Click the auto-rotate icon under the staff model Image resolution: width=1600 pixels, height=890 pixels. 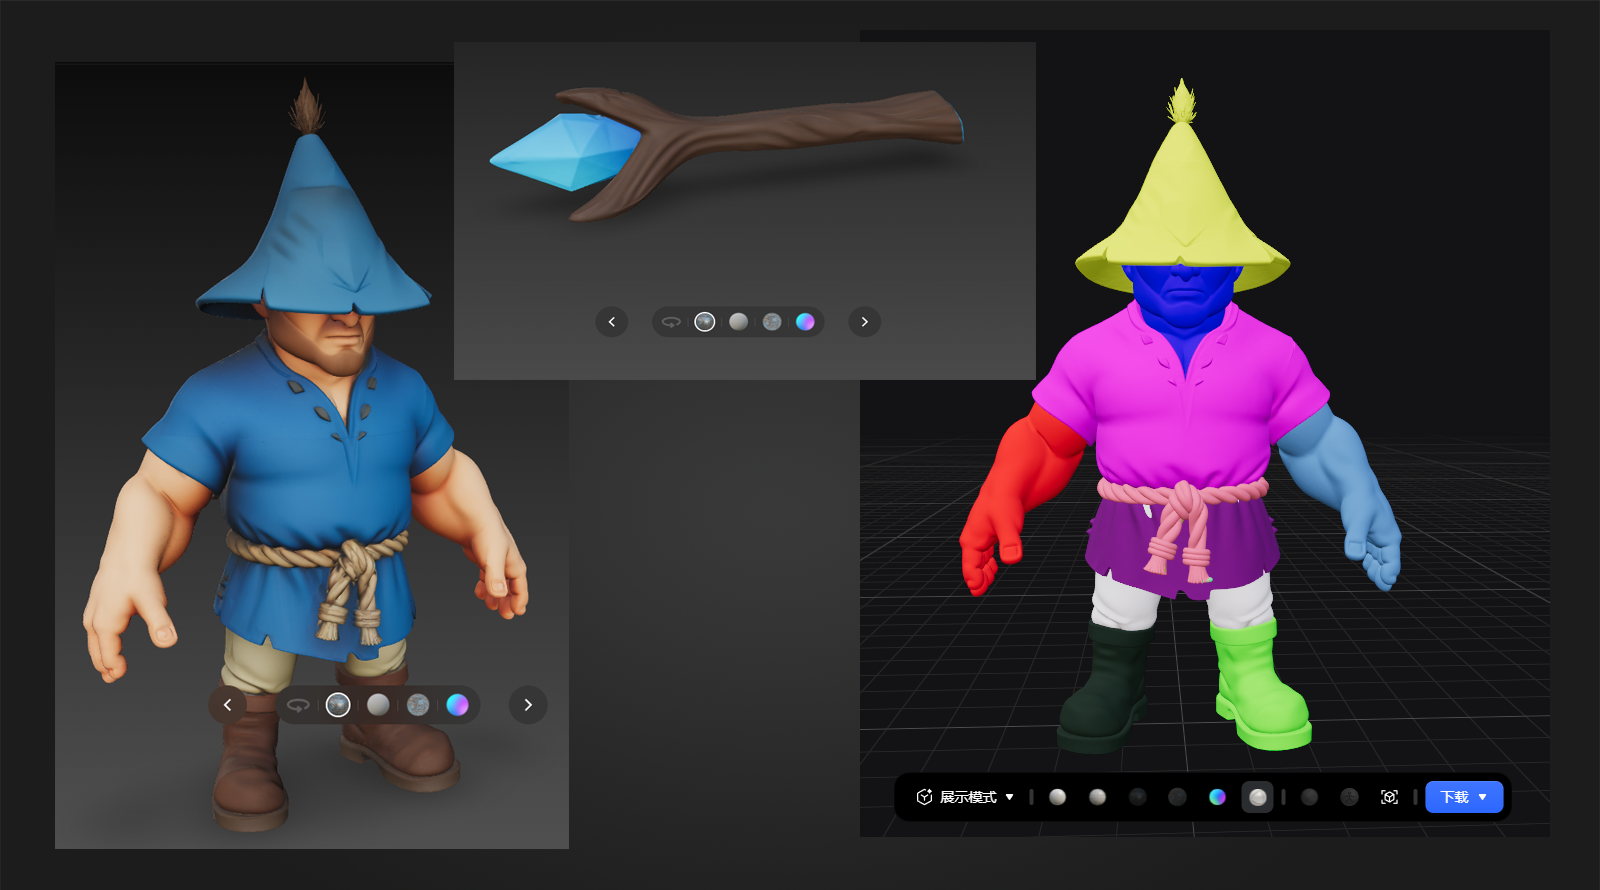coord(671,322)
